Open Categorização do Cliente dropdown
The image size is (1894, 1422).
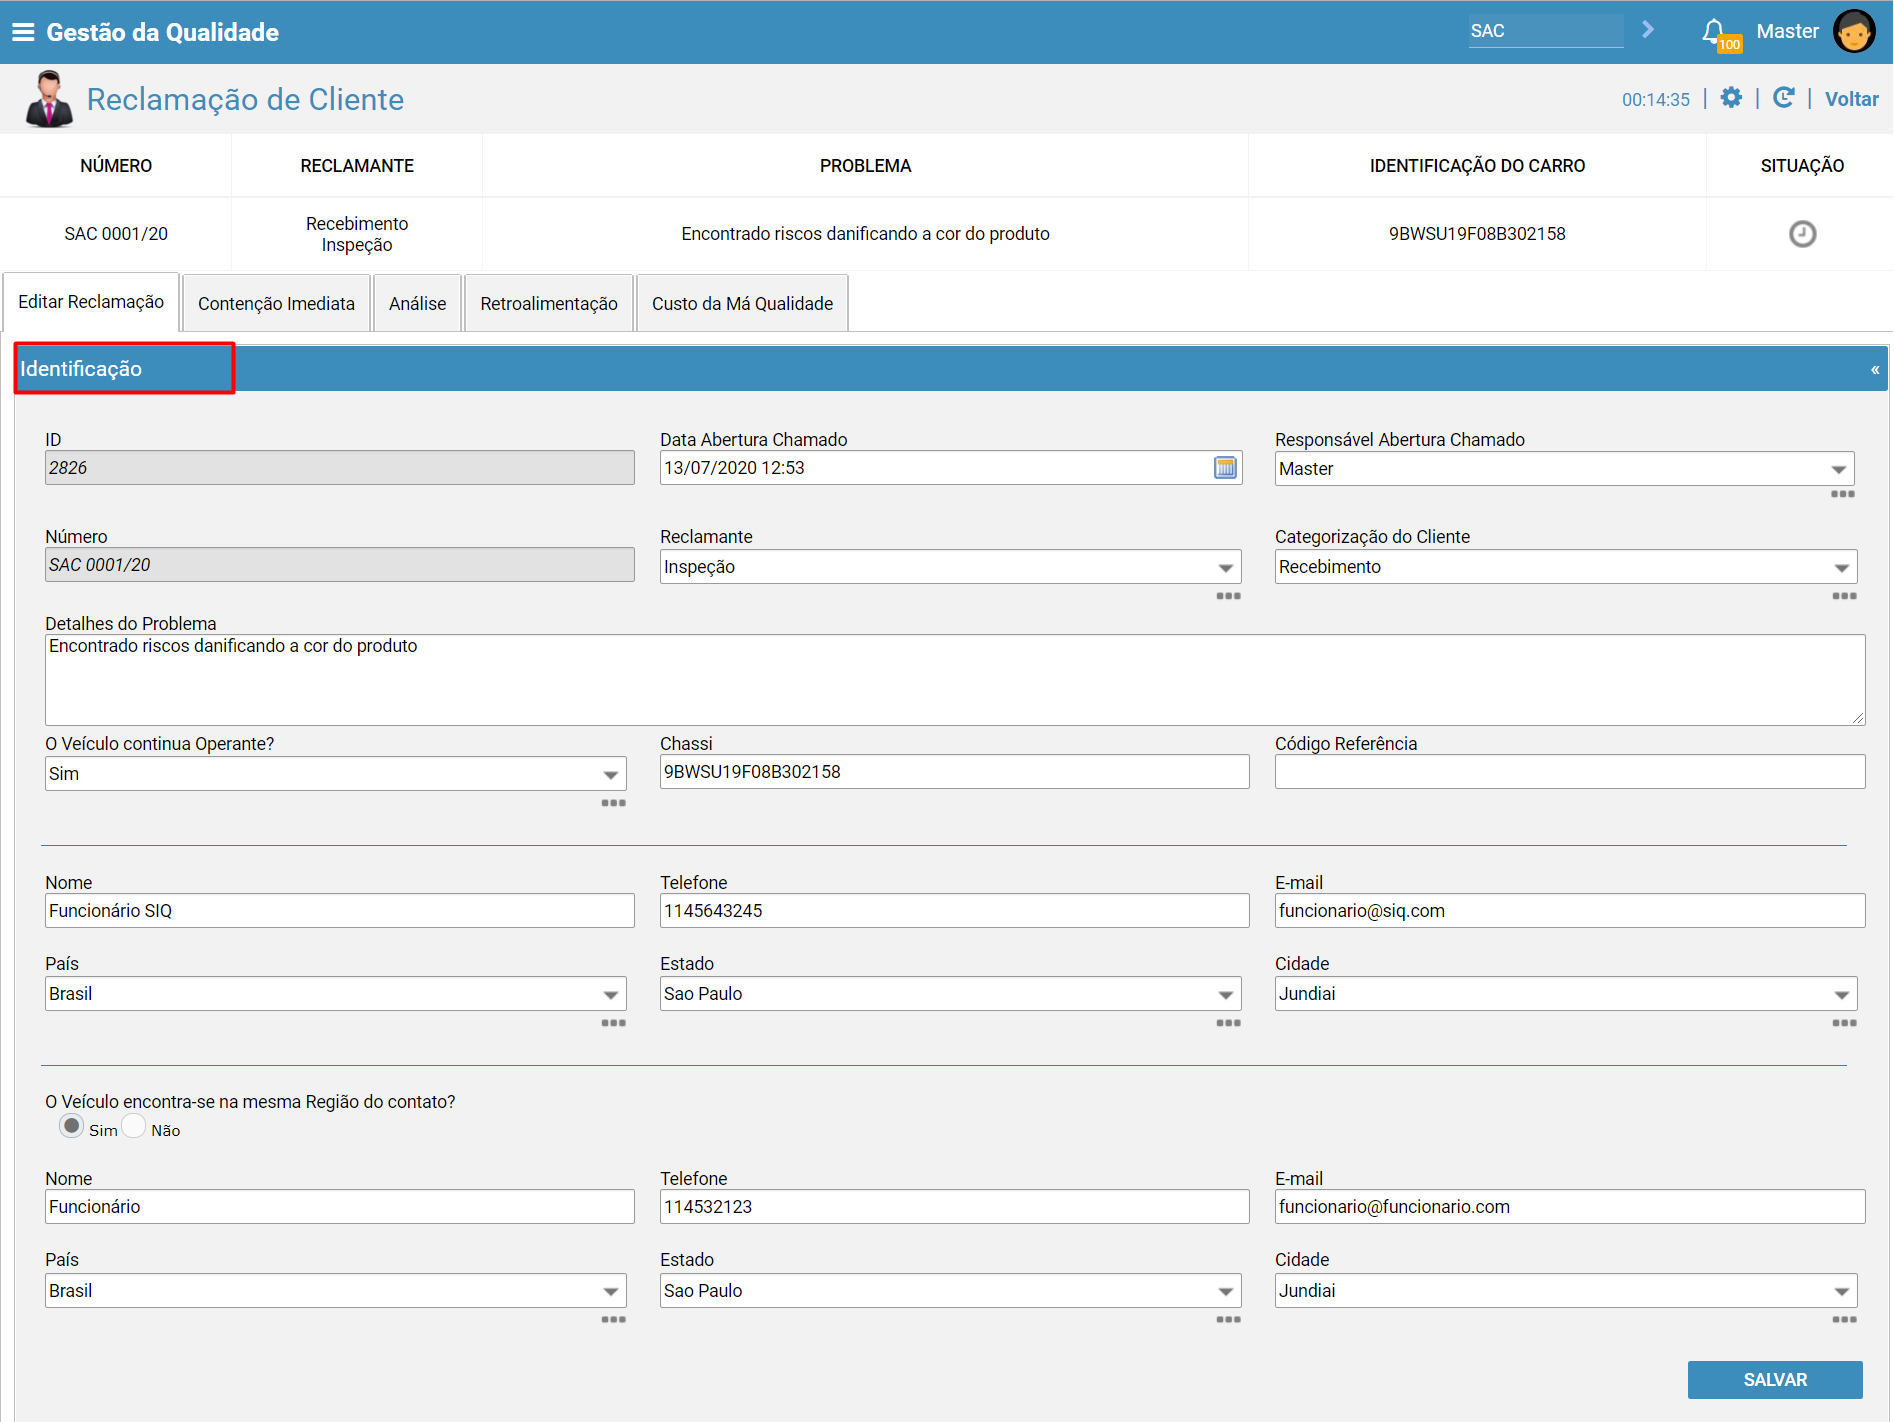(x=1566, y=567)
